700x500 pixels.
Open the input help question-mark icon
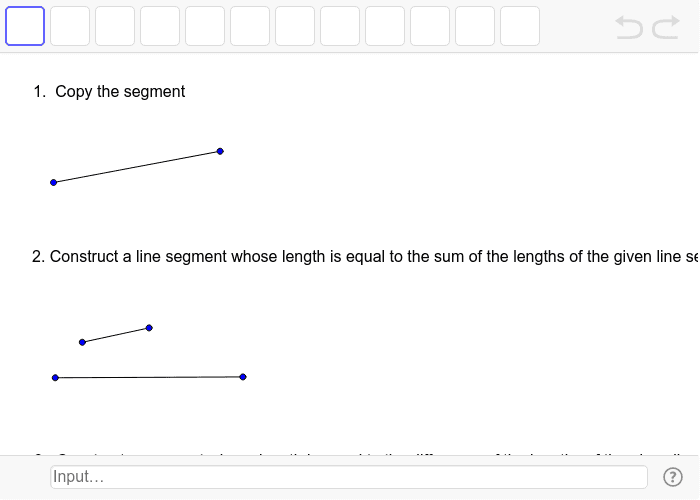pyautogui.click(x=673, y=477)
